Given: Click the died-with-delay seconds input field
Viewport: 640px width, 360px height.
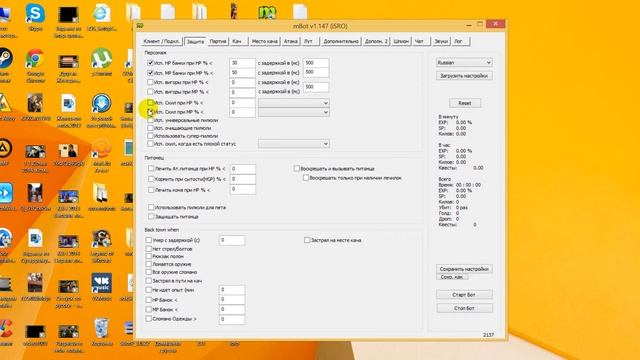Looking at the screenshot, I should click(x=232, y=240).
